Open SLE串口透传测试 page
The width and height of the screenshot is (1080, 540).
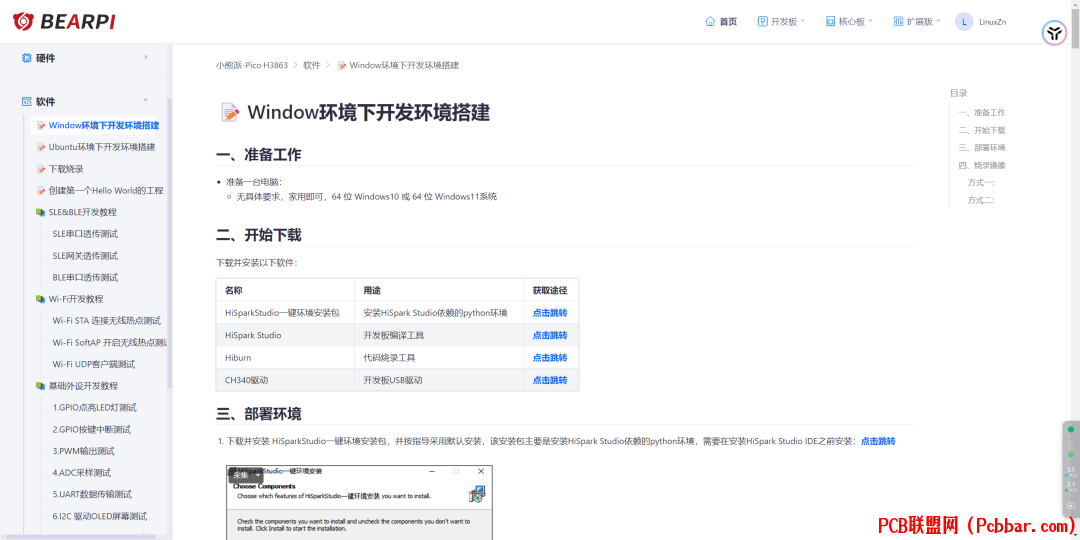point(85,233)
